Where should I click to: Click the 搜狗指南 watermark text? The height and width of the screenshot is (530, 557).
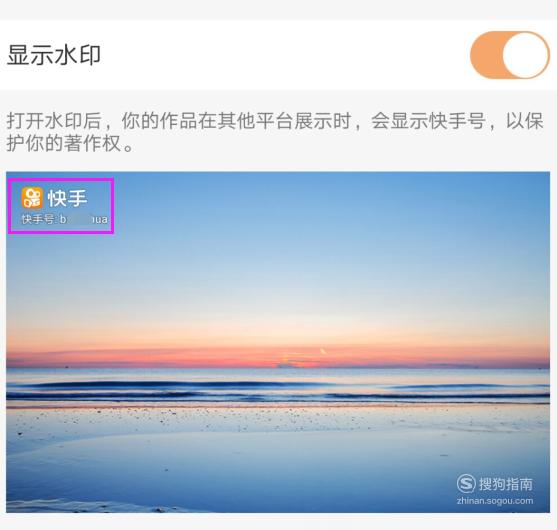click(505, 484)
